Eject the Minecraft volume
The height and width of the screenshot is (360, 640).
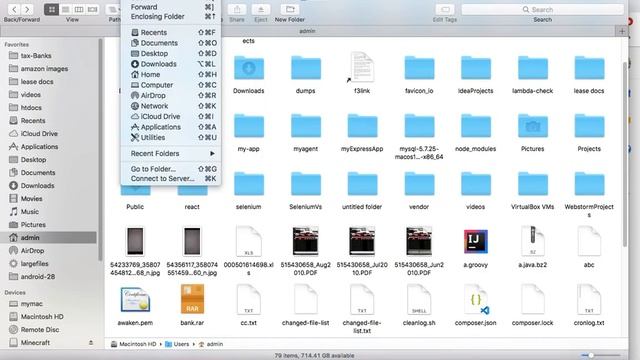[91, 343]
